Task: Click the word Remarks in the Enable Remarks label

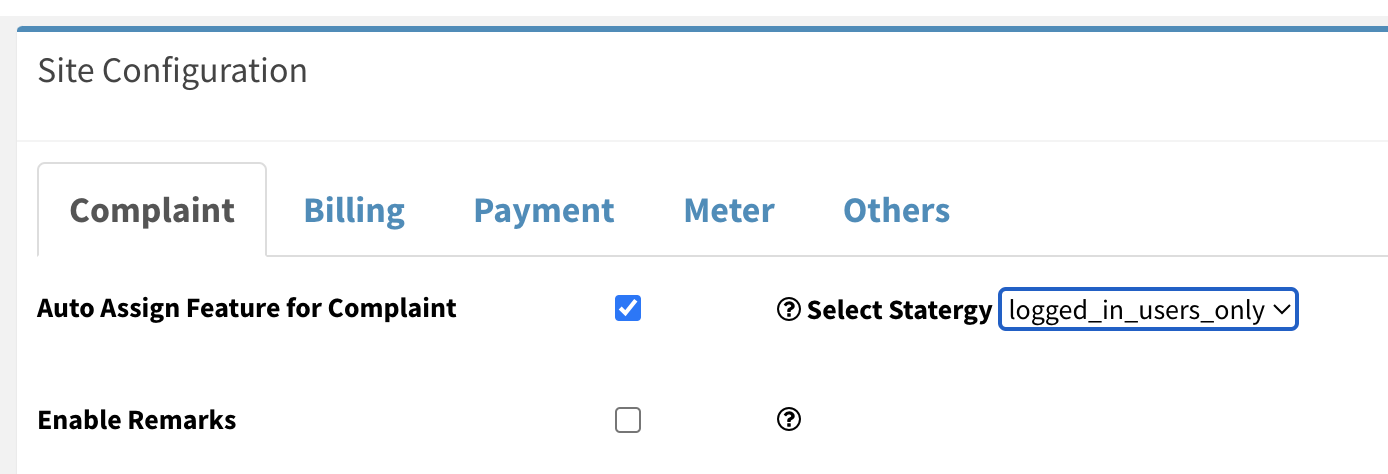Action: click(x=187, y=420)
